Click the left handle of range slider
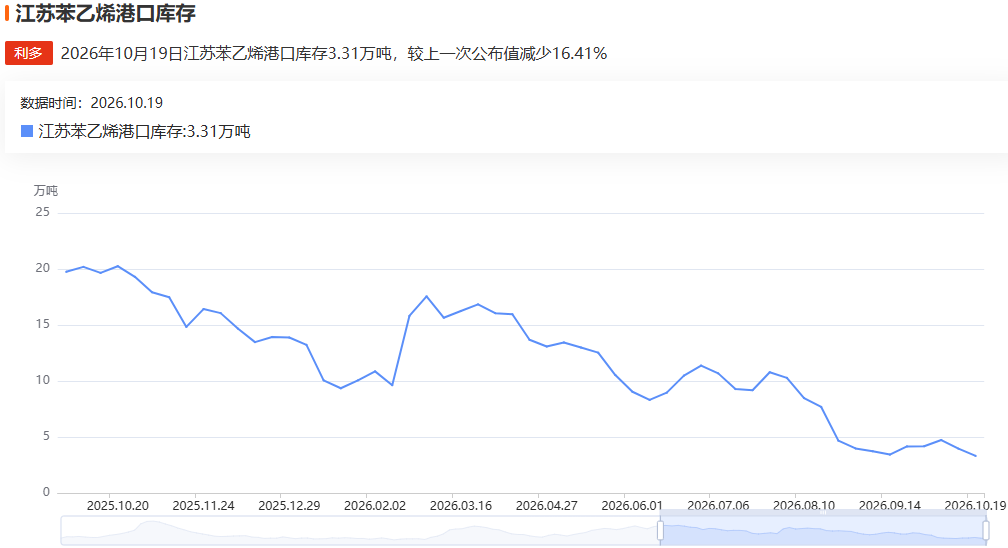Screen dimensions: 1008x548 tap(660, 531)
